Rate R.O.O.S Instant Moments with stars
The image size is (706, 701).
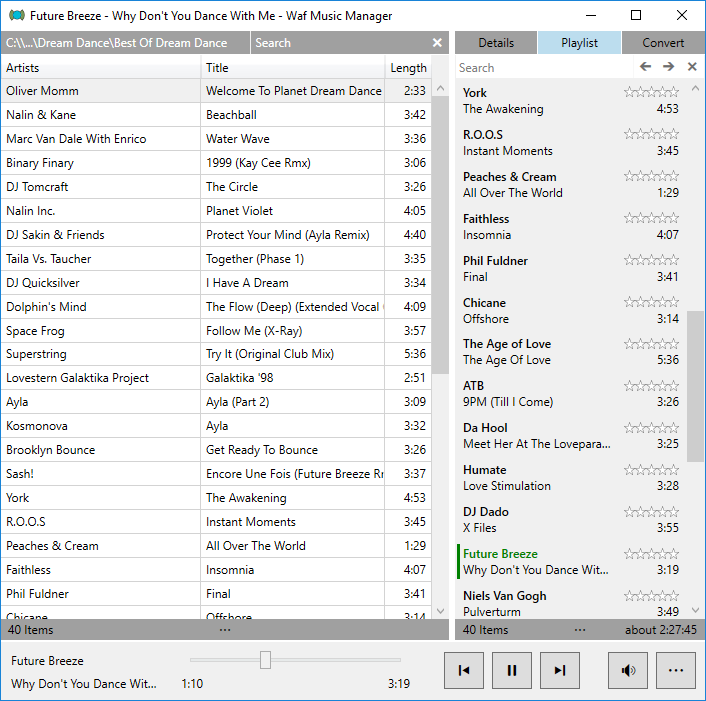point(651,134)
